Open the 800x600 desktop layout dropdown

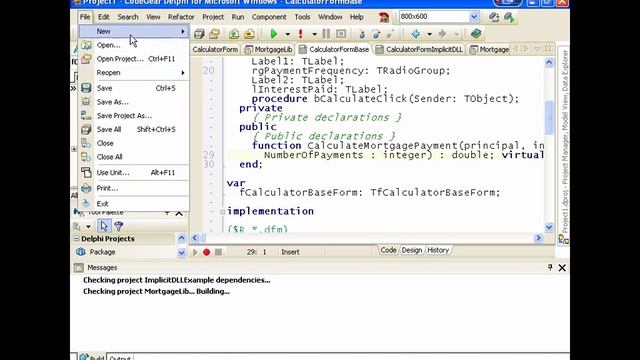pos(473,17)
